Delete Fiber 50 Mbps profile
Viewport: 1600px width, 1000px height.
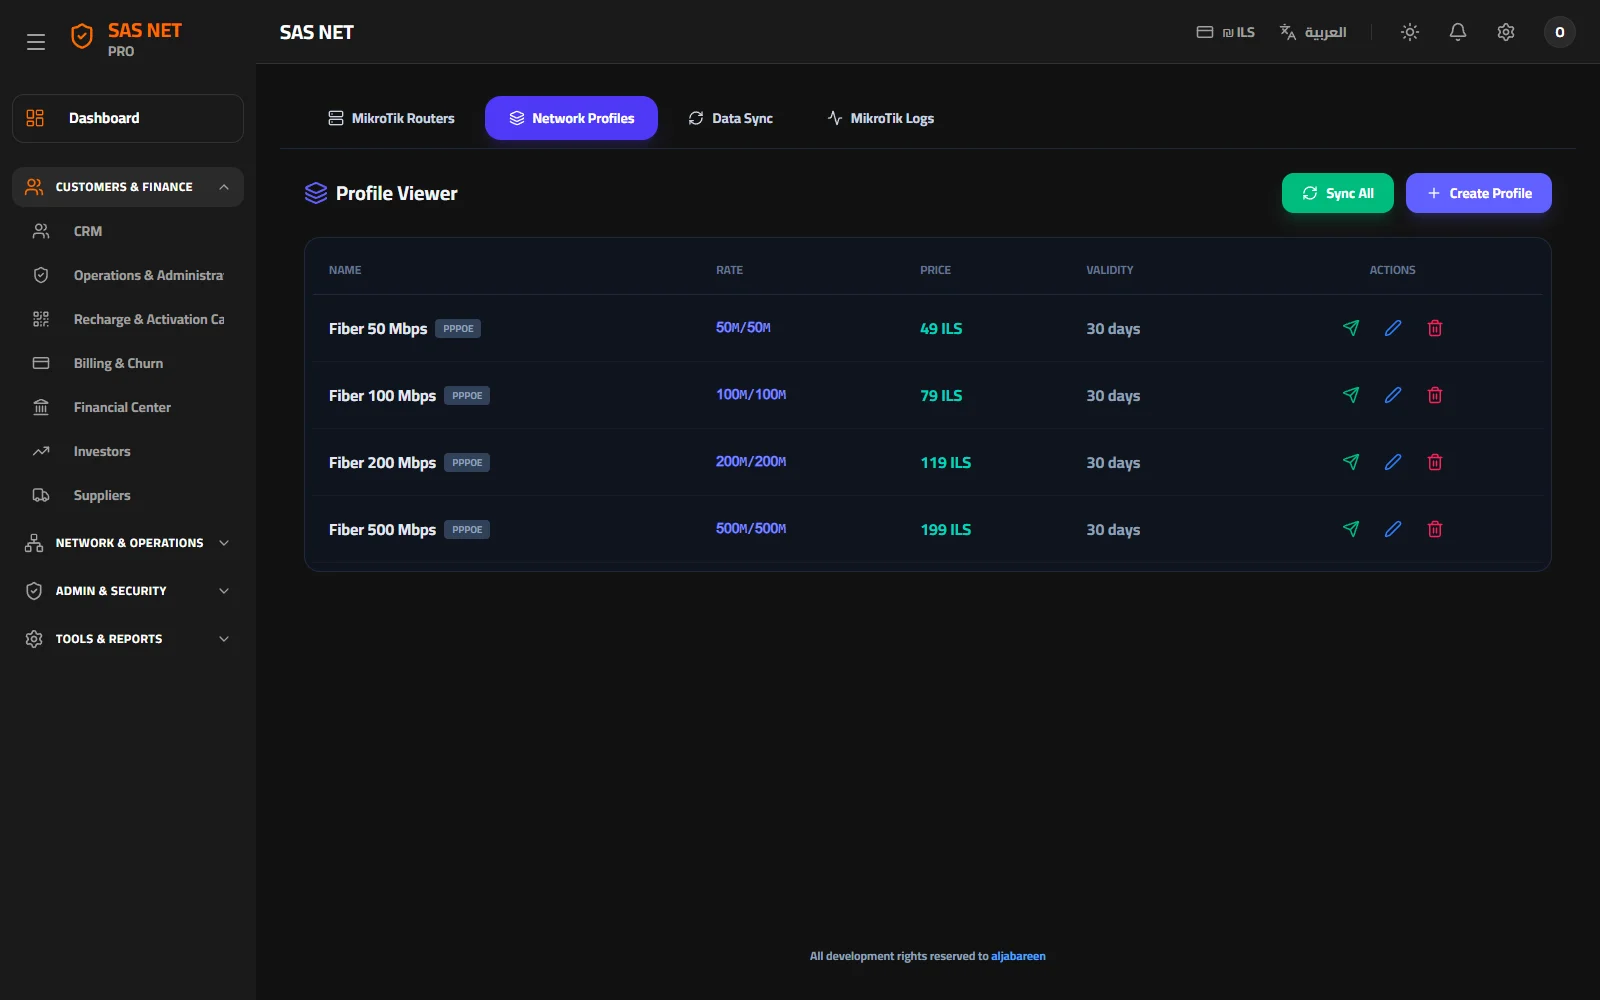(x=1435, y=328)
